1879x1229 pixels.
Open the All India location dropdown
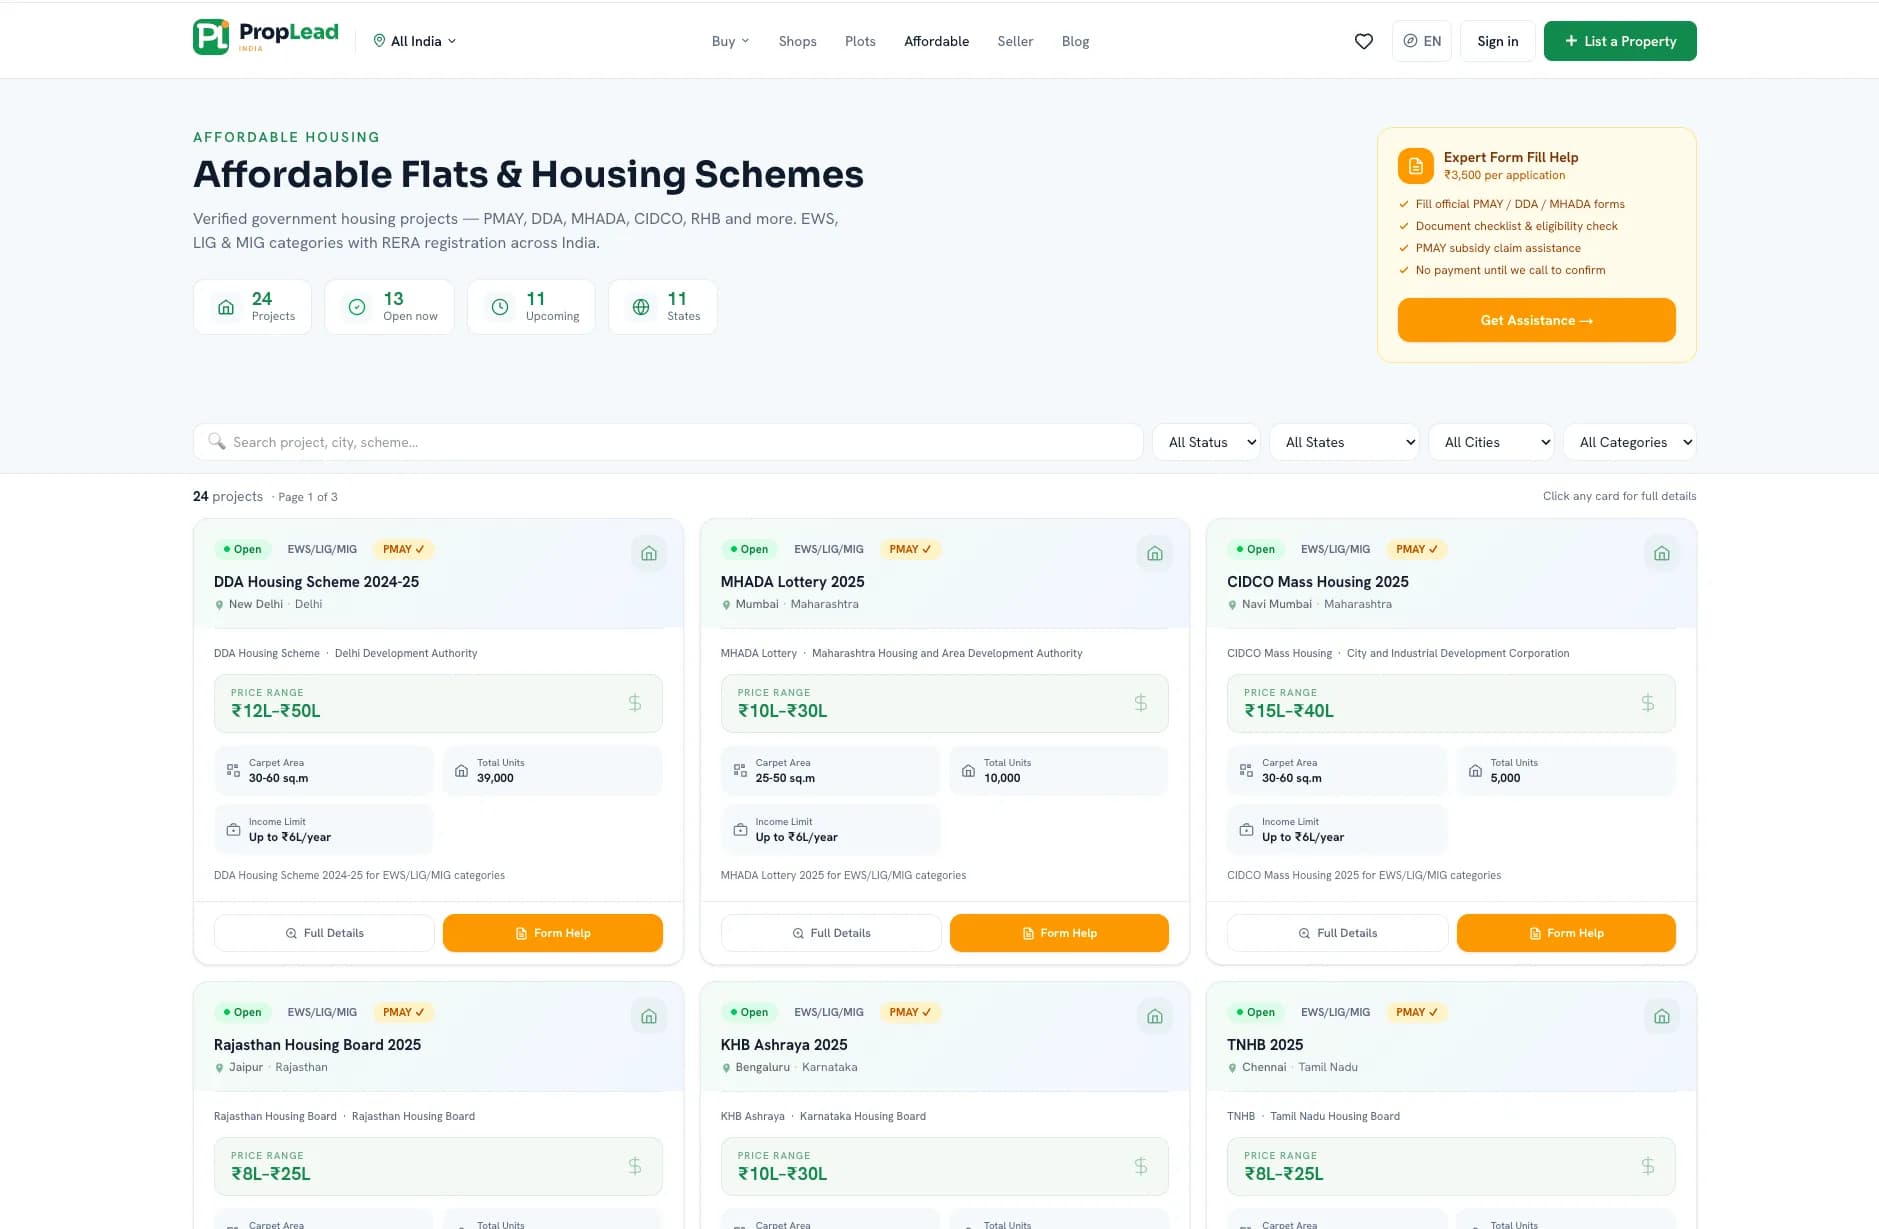click(415, 41)
